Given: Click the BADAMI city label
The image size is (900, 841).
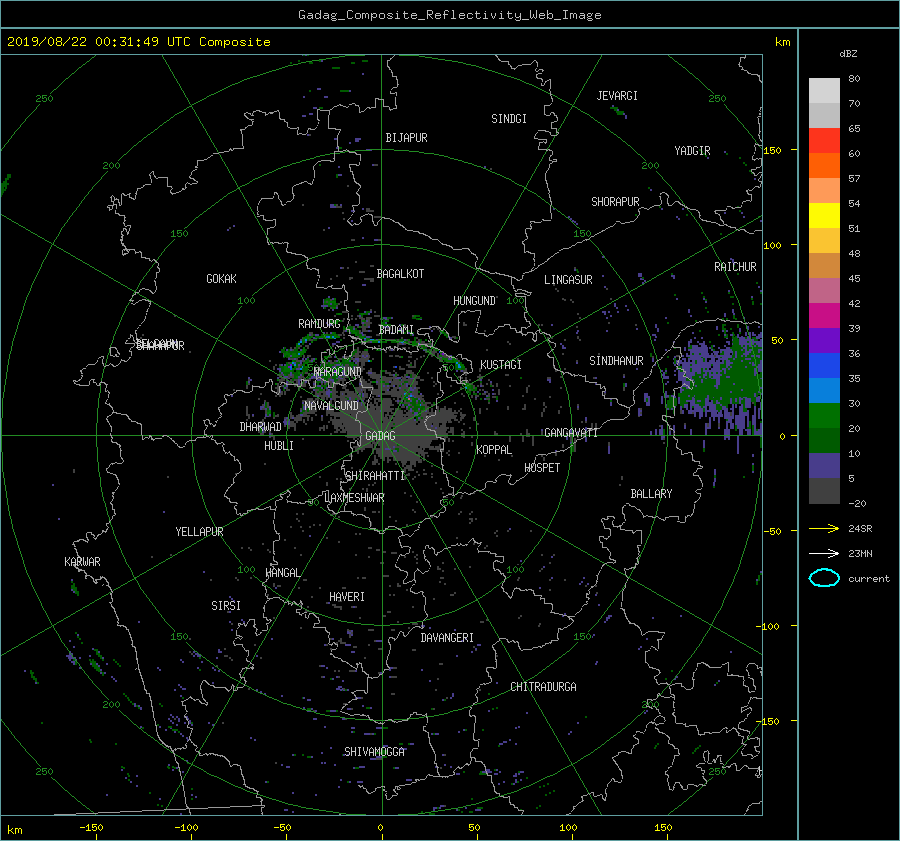Looking at the screenshot, I should coord(396,330).
